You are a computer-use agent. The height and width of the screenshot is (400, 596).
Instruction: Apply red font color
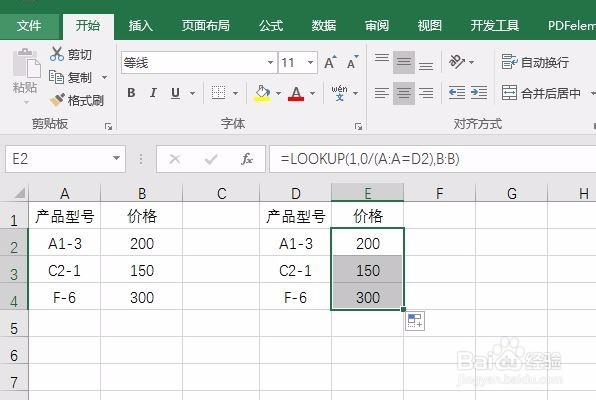coord(296,93)
